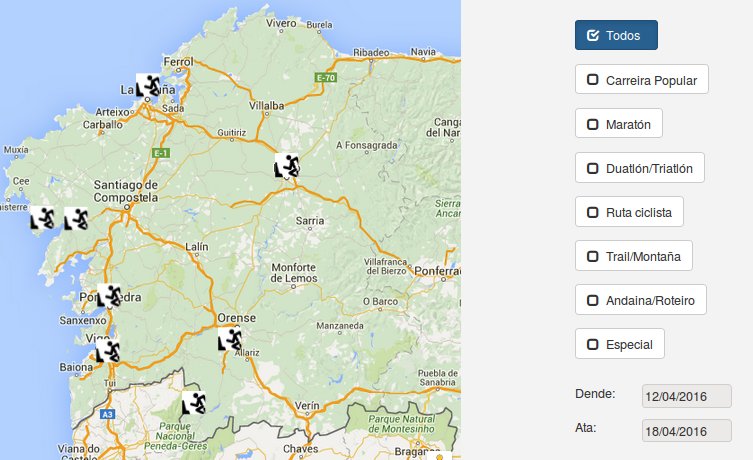
Task: Click the Vivero label on map
Action: pyautogui.click(x=281, y=23)
